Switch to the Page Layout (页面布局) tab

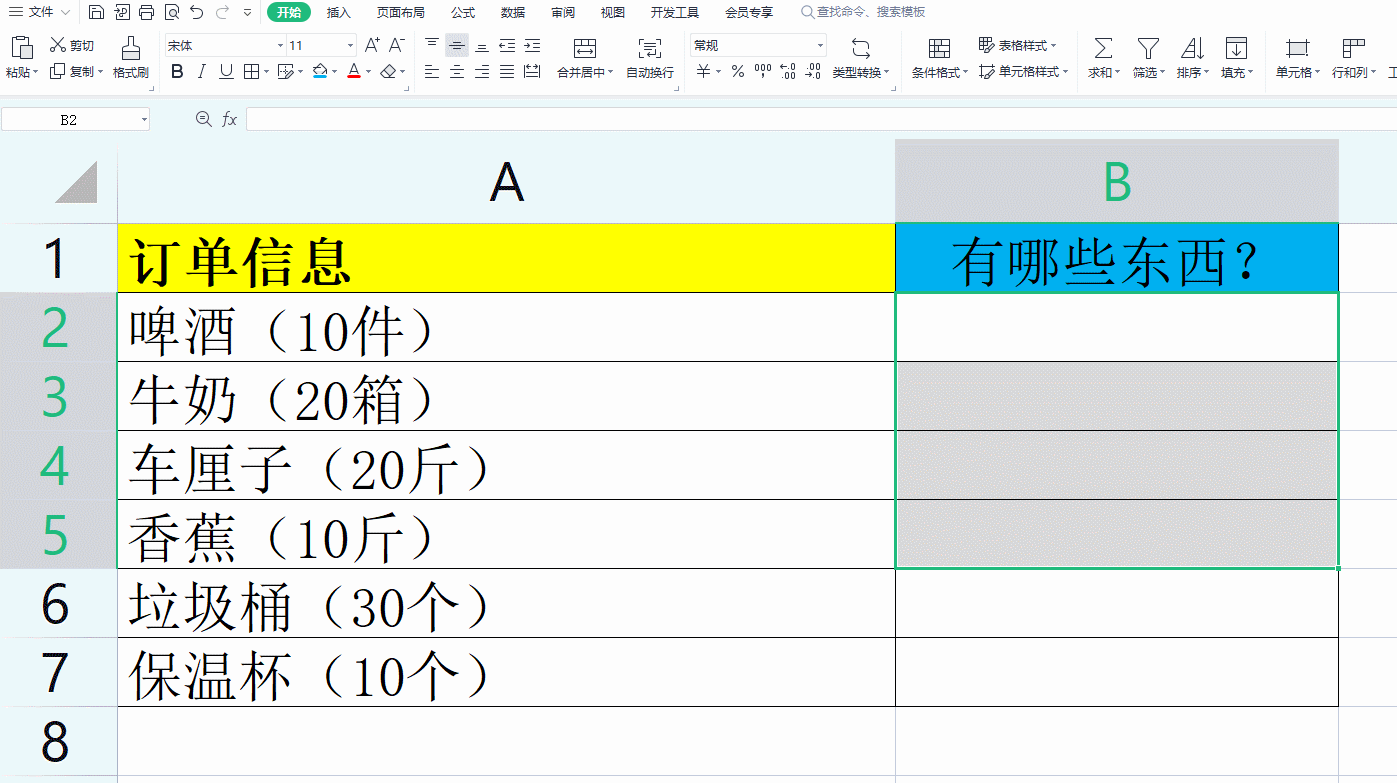coord(401,12)
